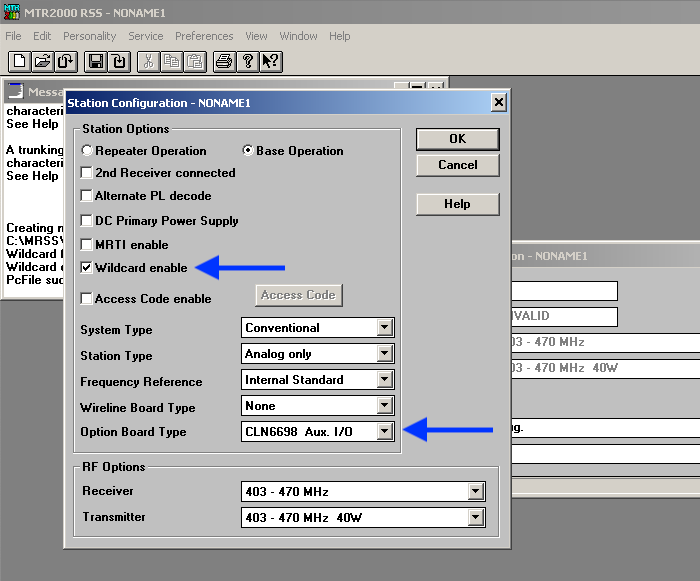The image size is (700, 581).
Task: Click the 'Frequency Reference' label
Action: point(141,382)
